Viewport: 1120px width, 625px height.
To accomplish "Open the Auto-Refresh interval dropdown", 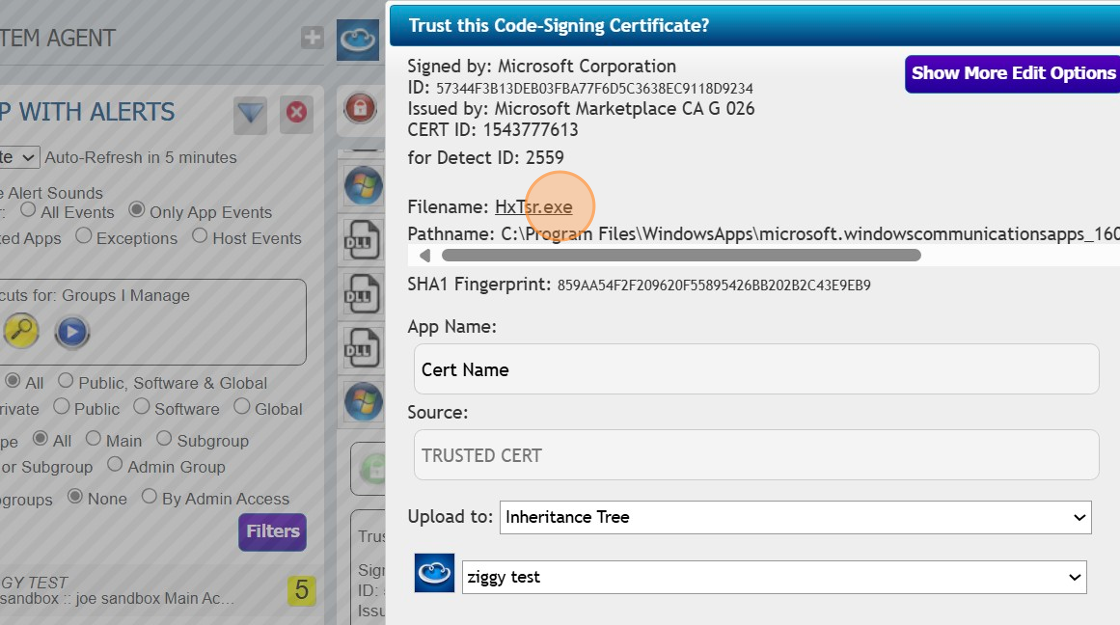I will tap(22, 157).
